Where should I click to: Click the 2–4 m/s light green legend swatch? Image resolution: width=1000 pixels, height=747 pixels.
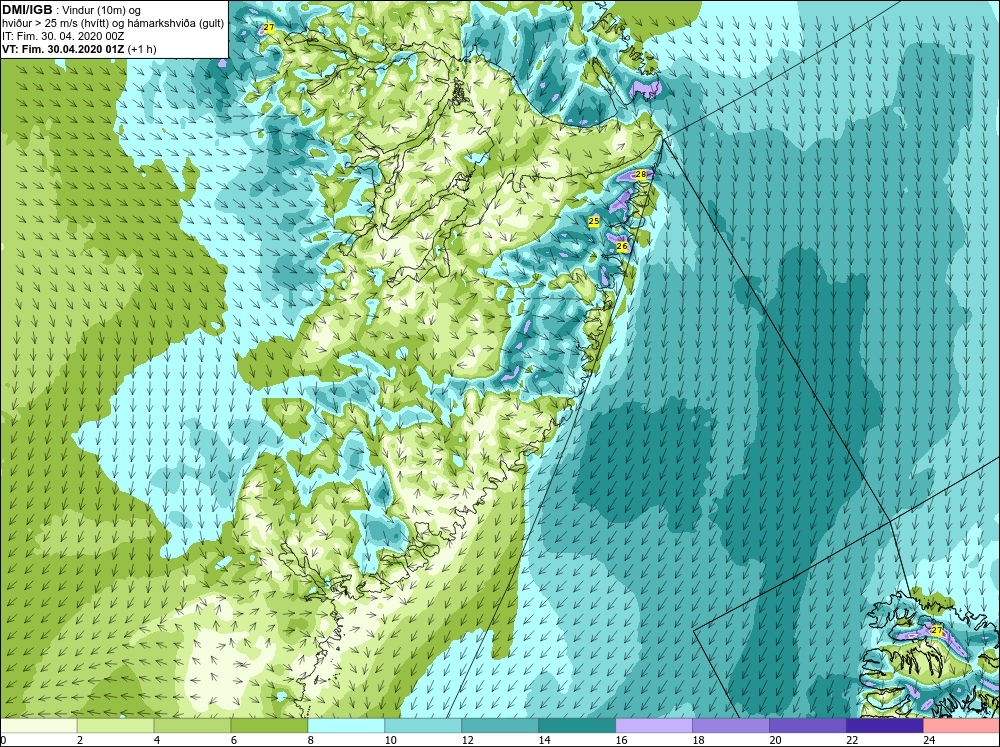pos(115,726)
